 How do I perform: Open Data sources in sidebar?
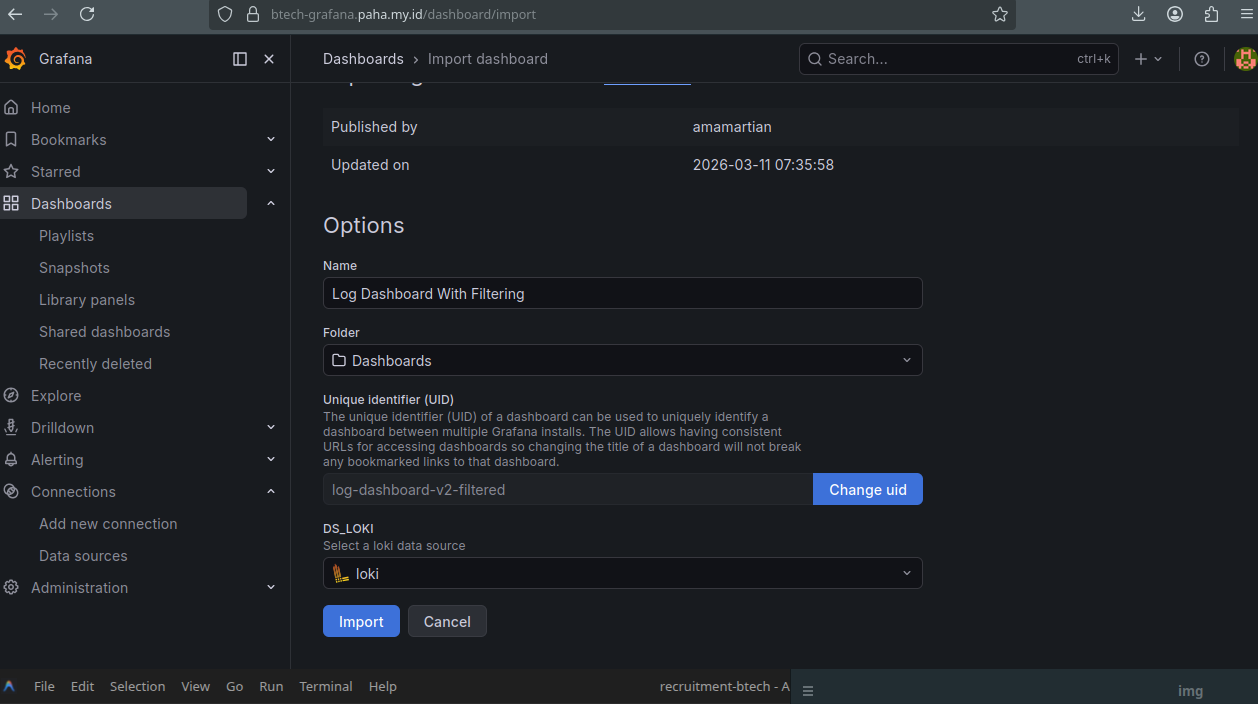83,555
